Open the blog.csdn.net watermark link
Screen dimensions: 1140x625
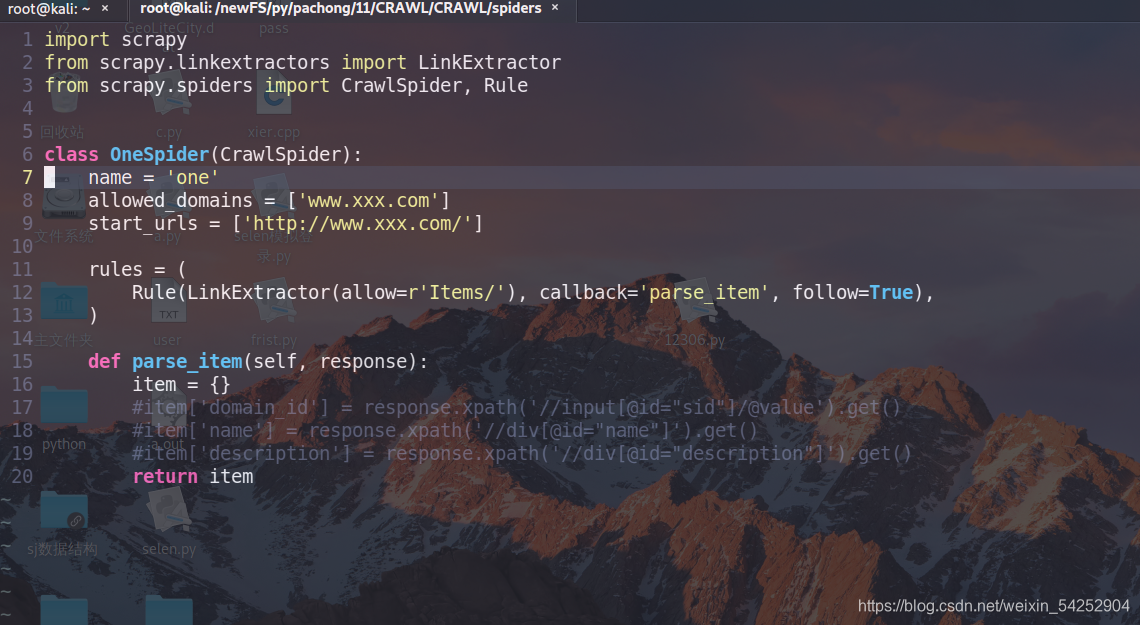pos(993,605)
